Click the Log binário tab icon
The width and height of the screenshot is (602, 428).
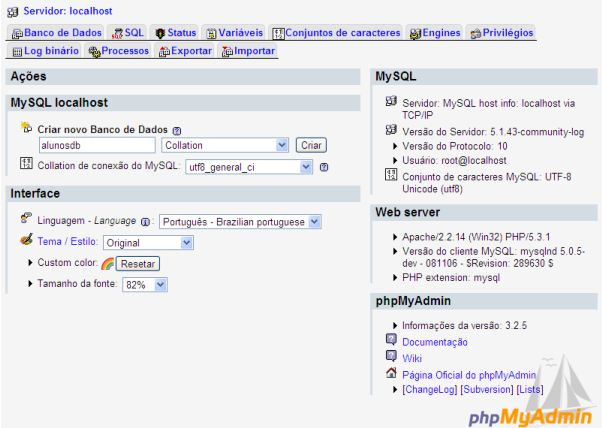(x=17, y=51)
